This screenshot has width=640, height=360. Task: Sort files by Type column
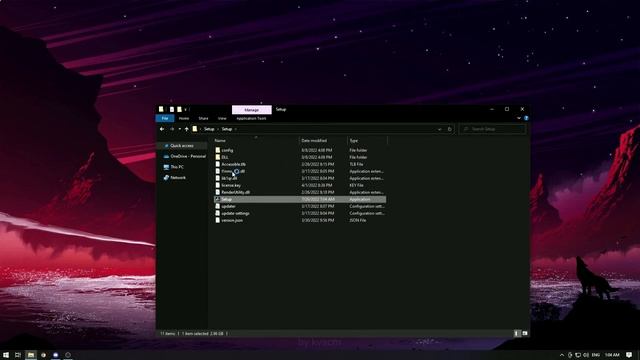pyautogui.click(x=354, y=140)
